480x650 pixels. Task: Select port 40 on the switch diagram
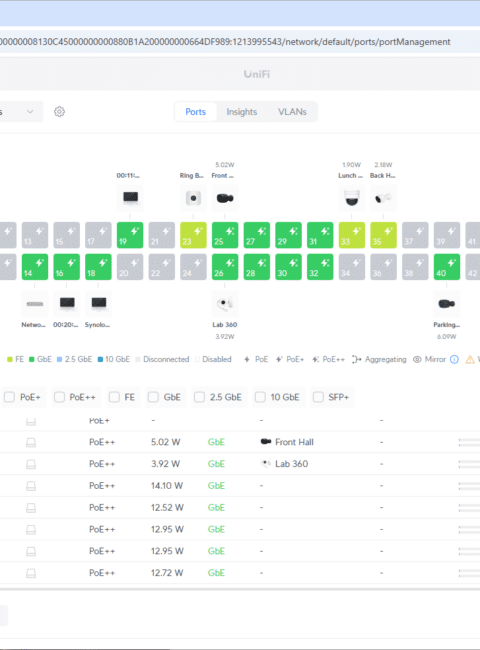[x=447, y=267]
